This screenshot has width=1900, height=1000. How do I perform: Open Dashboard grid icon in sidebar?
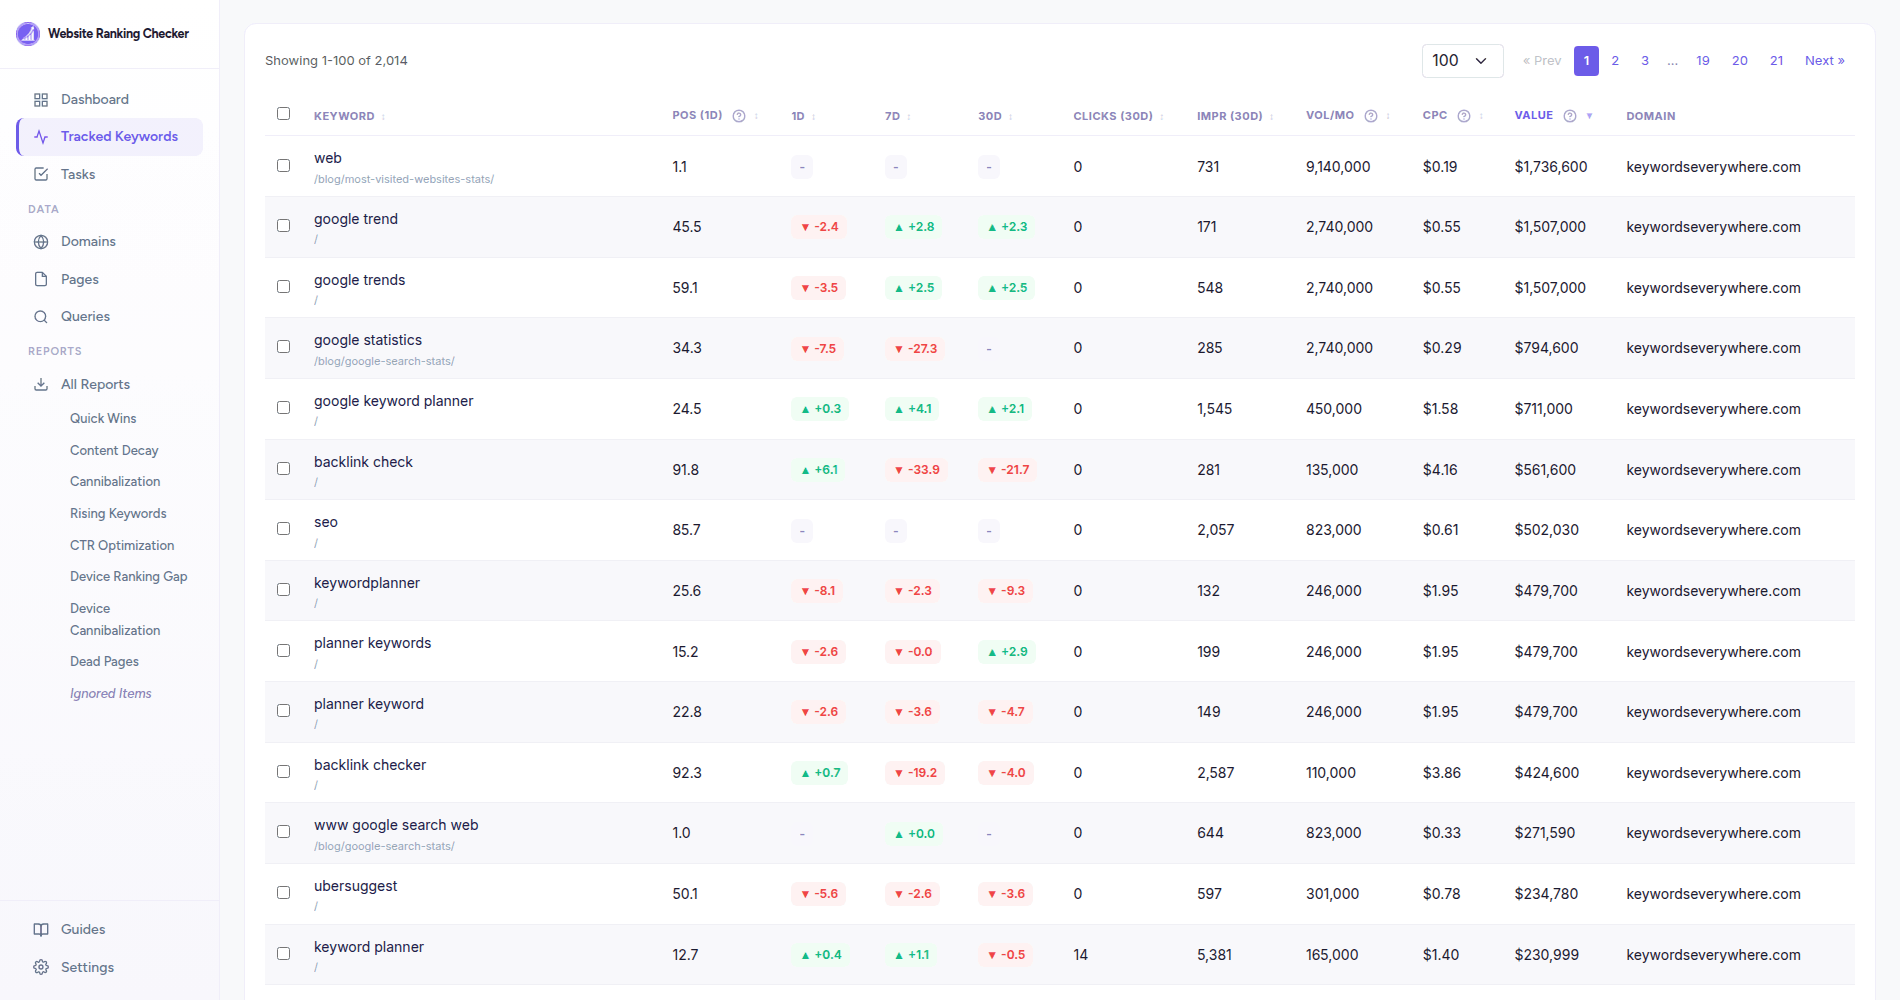[x=41, y=100]
